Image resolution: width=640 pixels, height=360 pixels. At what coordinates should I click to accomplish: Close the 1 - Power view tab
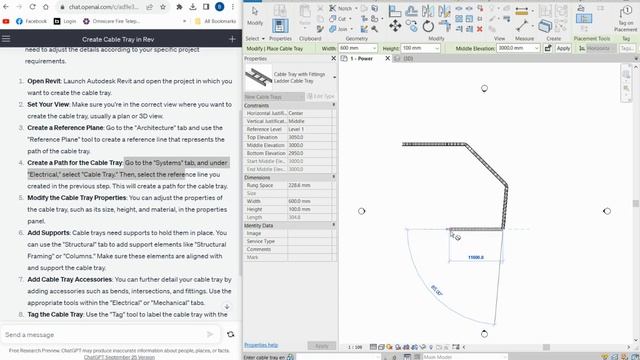387,59
